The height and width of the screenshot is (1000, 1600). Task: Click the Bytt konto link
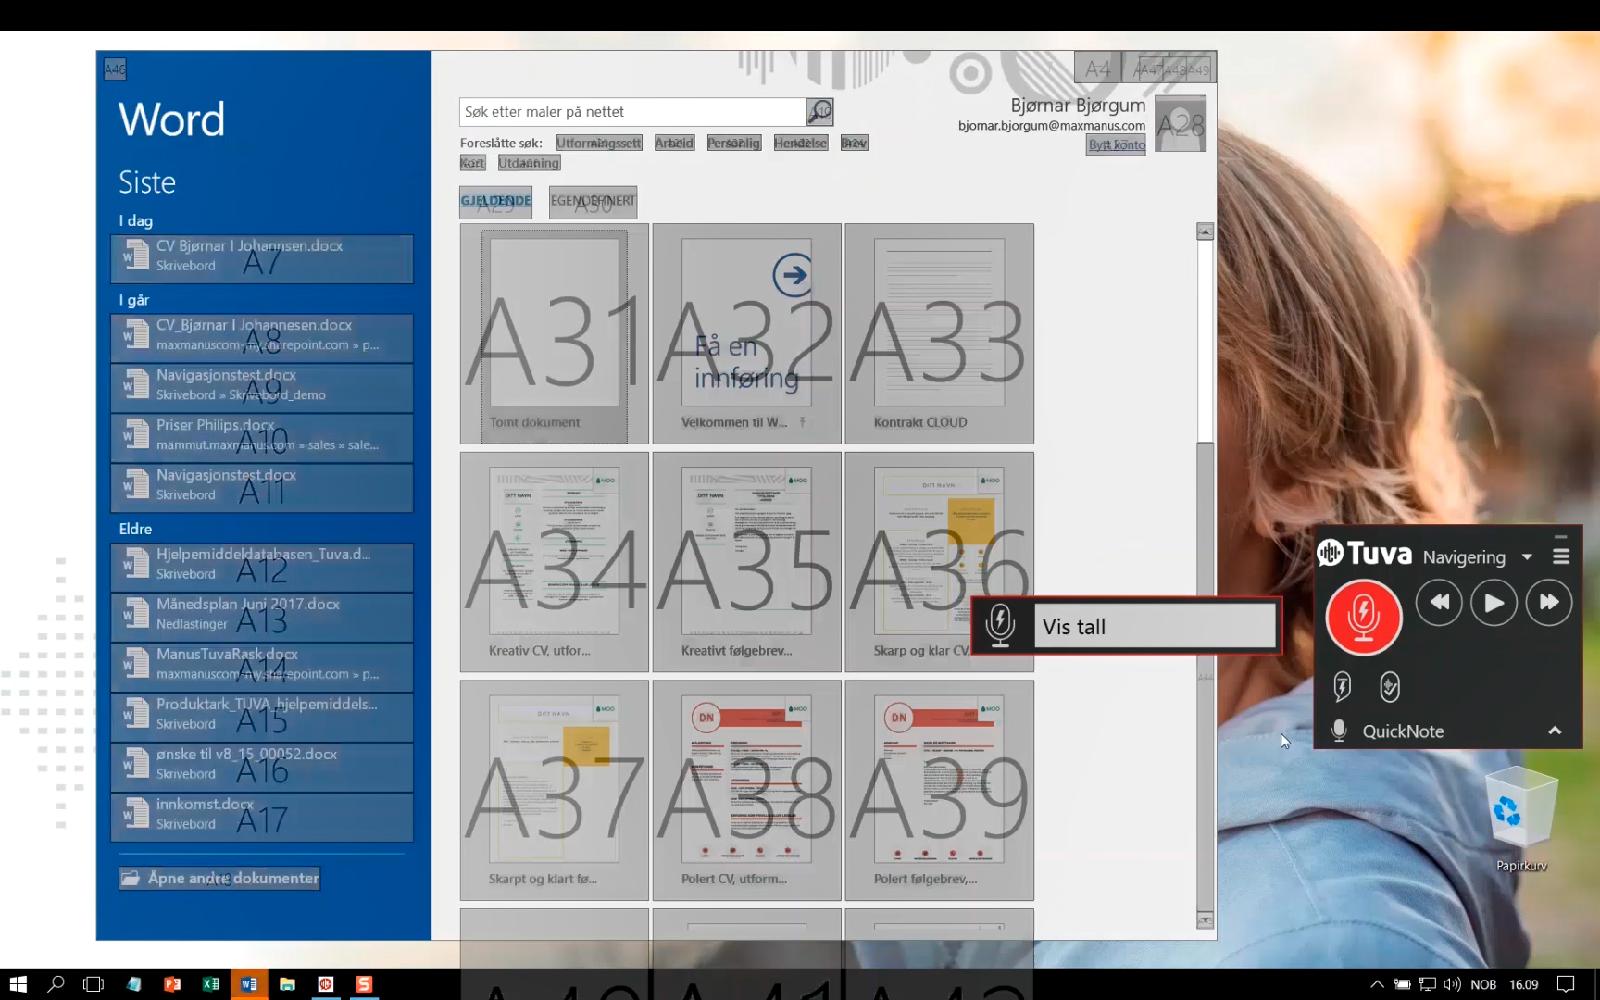click(1117, 145)
